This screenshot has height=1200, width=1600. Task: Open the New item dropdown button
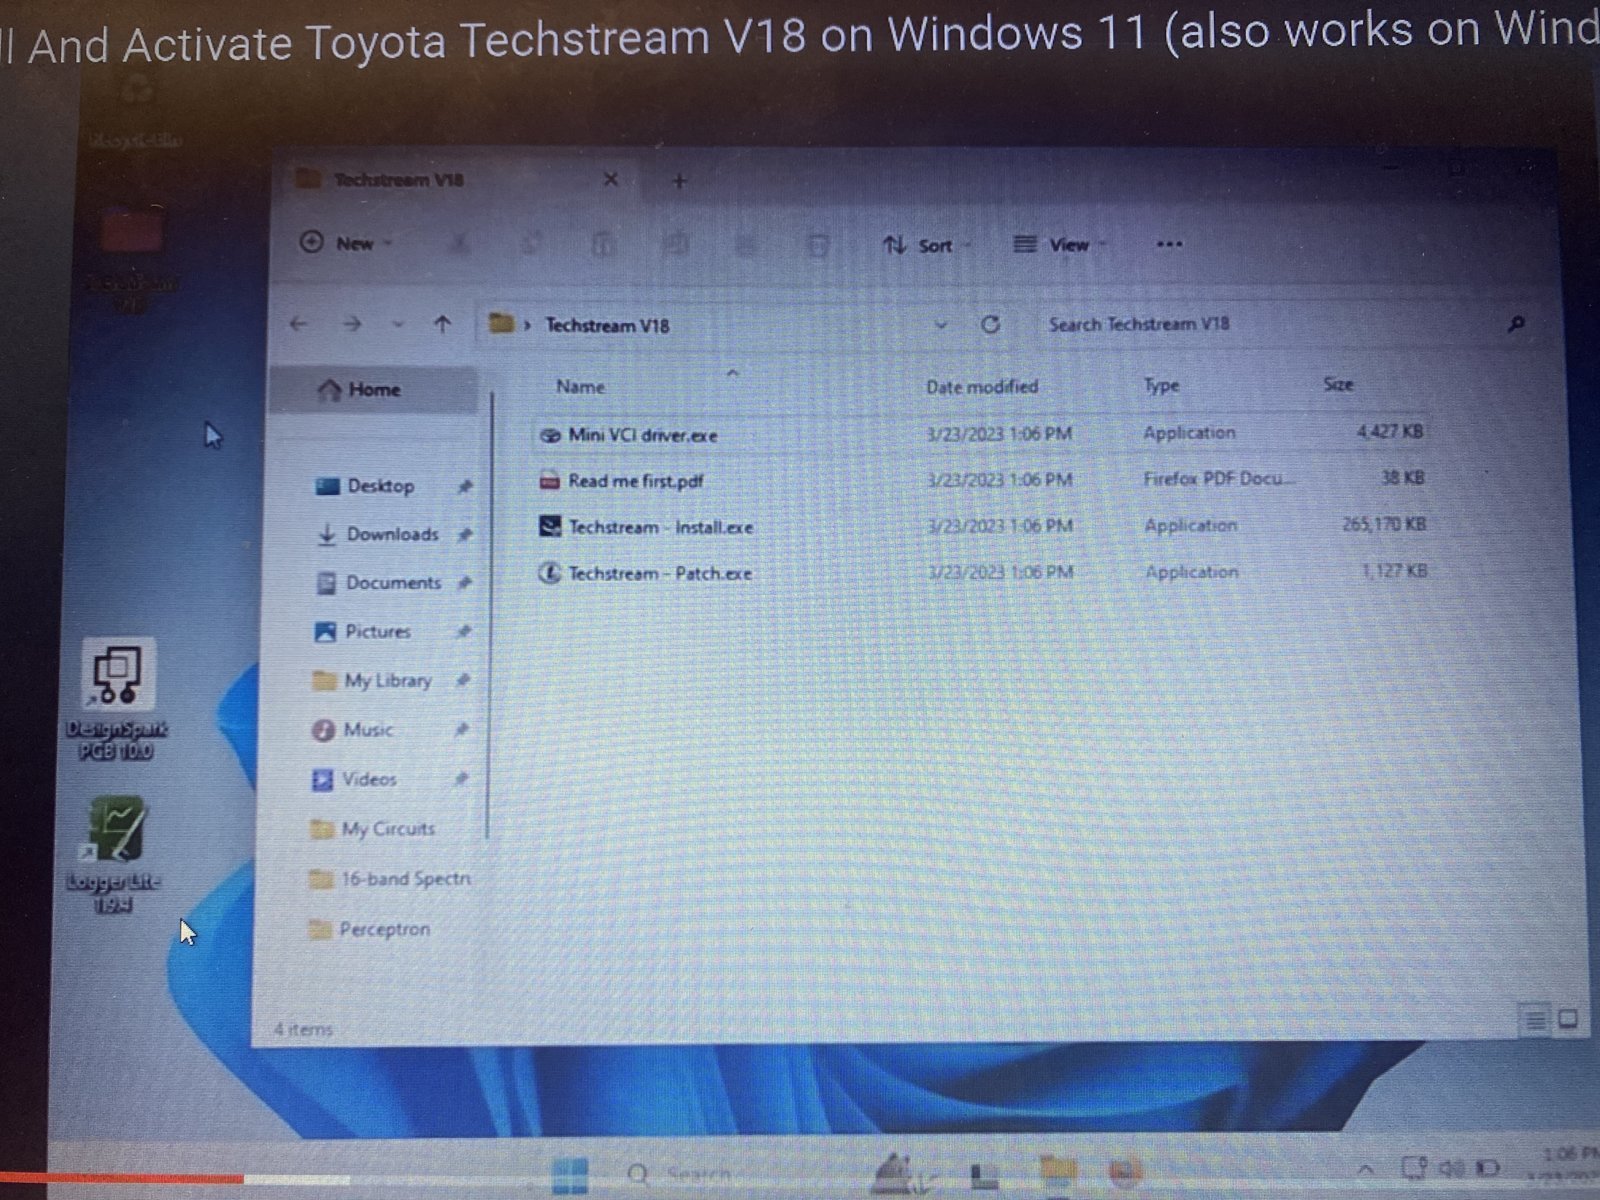pyautogui.click(x=345, y=243)
